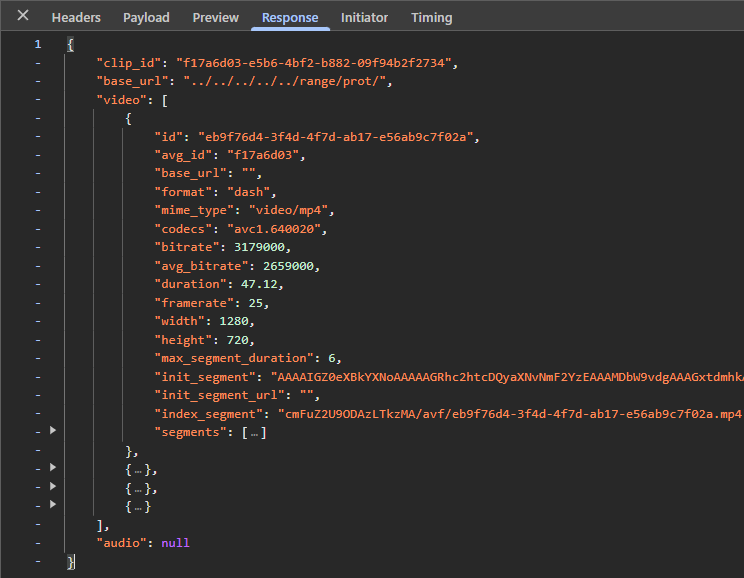Expand the segments array fold arrow

click(x=53, y=431)
